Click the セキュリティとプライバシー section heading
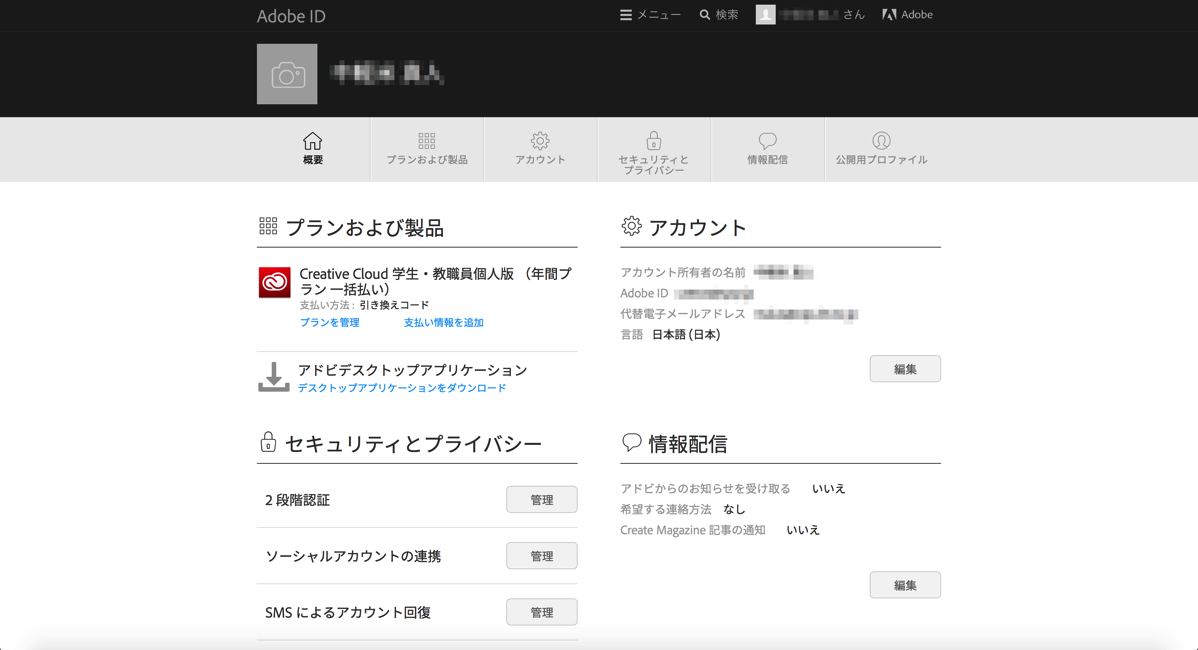Image resolution: width=1198 pixels, height=650 pixels. 413,444
